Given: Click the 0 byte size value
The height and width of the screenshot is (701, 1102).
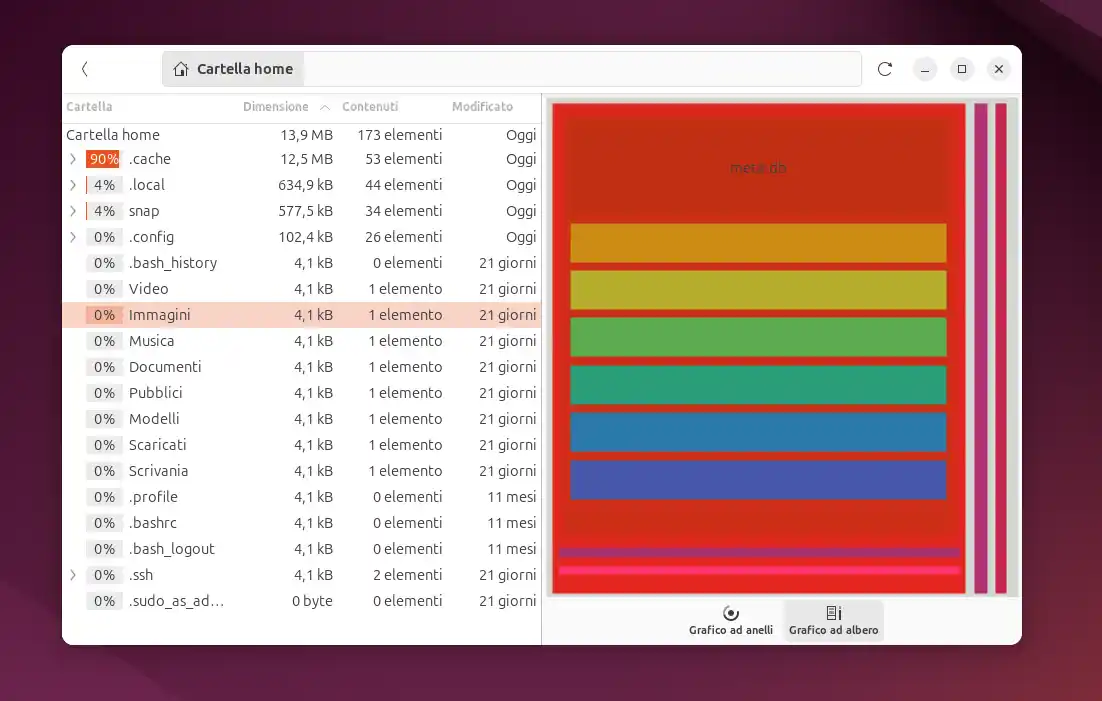Looking at the screenshot, I should click(312, 601).
